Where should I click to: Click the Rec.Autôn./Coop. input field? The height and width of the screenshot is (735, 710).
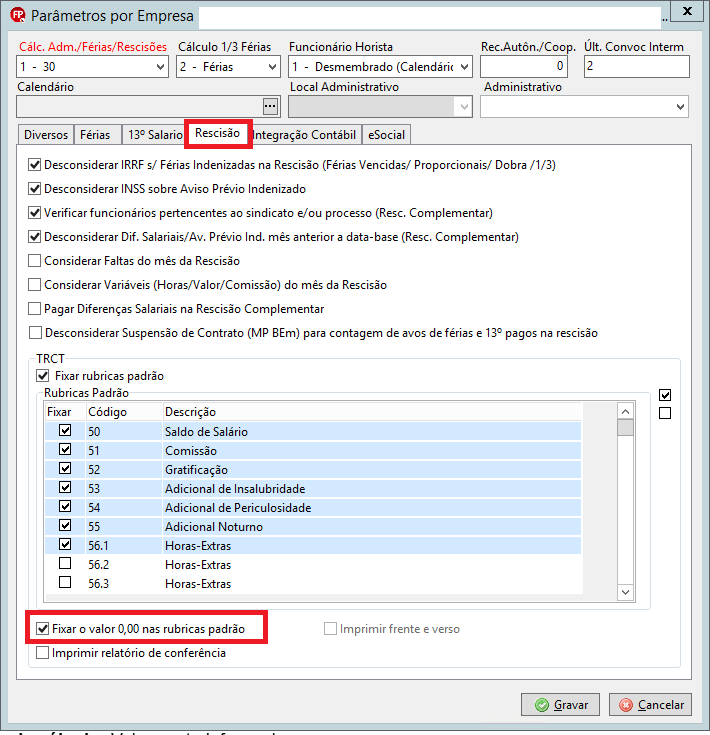click(524, 67)
